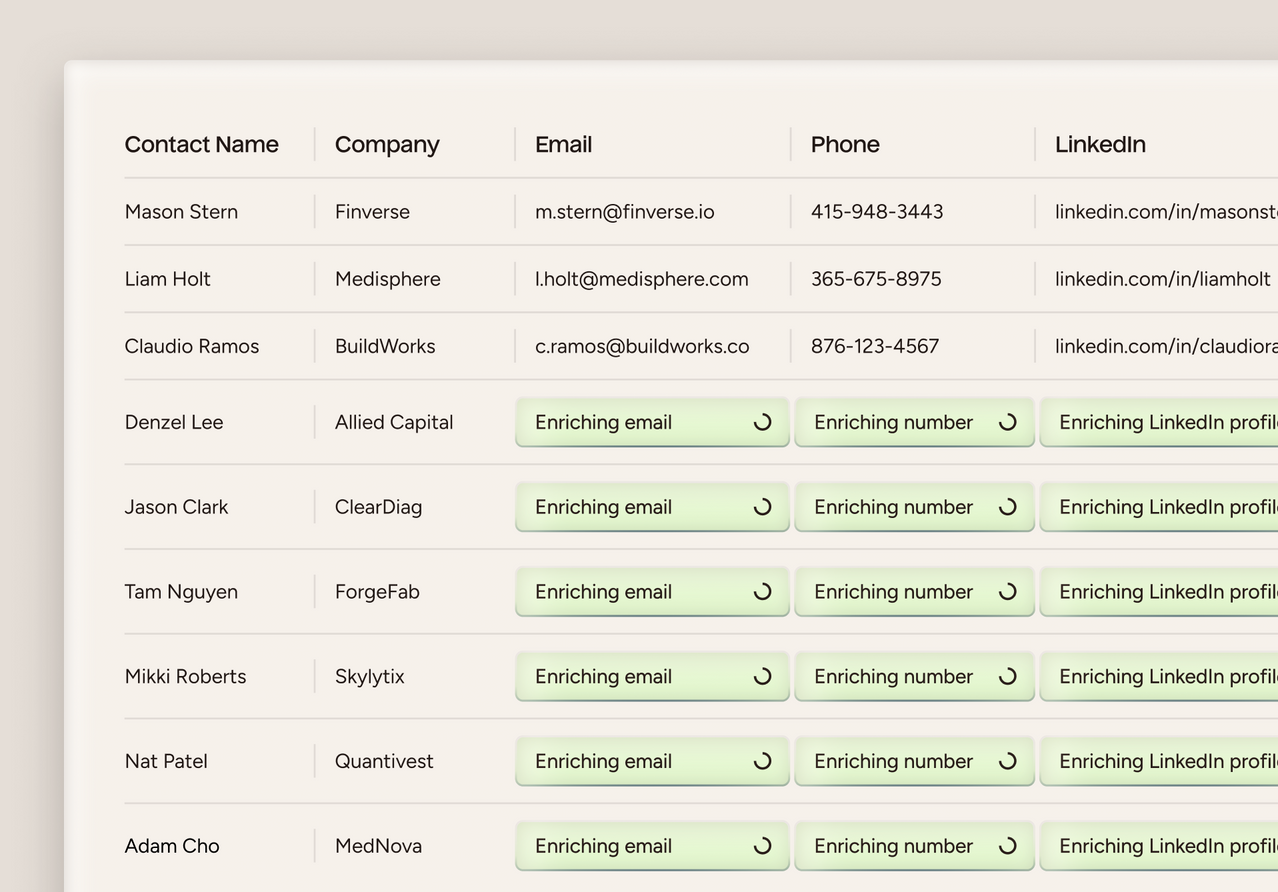
Task: Click number spinner icon in Mikki Roberts row
Action: [1007, 676]
